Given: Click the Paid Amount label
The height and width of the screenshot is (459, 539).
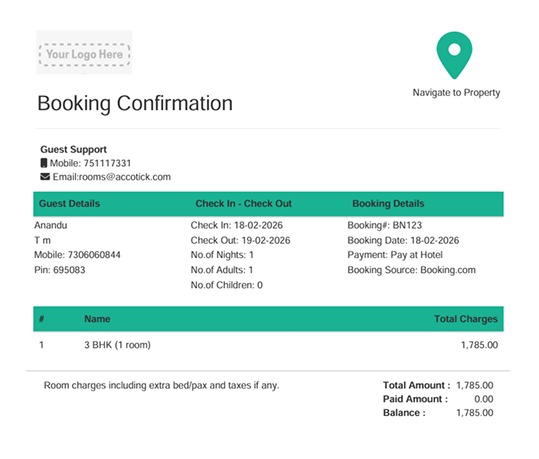Looking at the screenshot, I should [x=415, y=399].
